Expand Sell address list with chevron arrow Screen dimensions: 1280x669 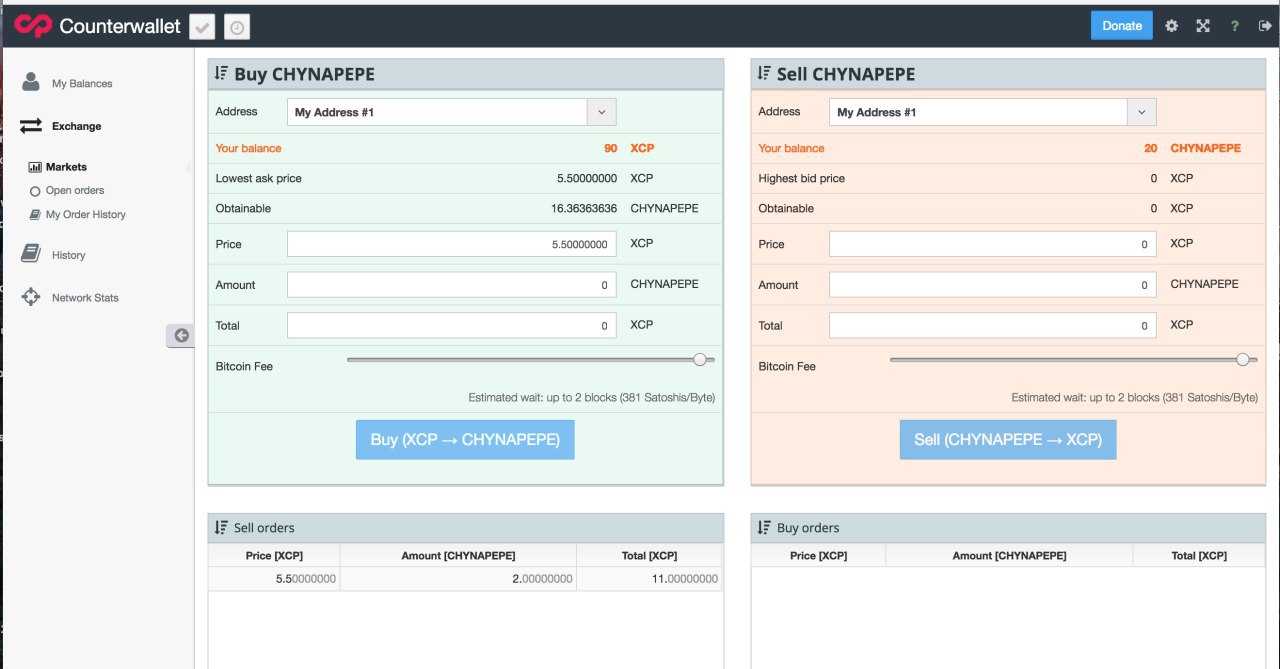point(1142,112)
